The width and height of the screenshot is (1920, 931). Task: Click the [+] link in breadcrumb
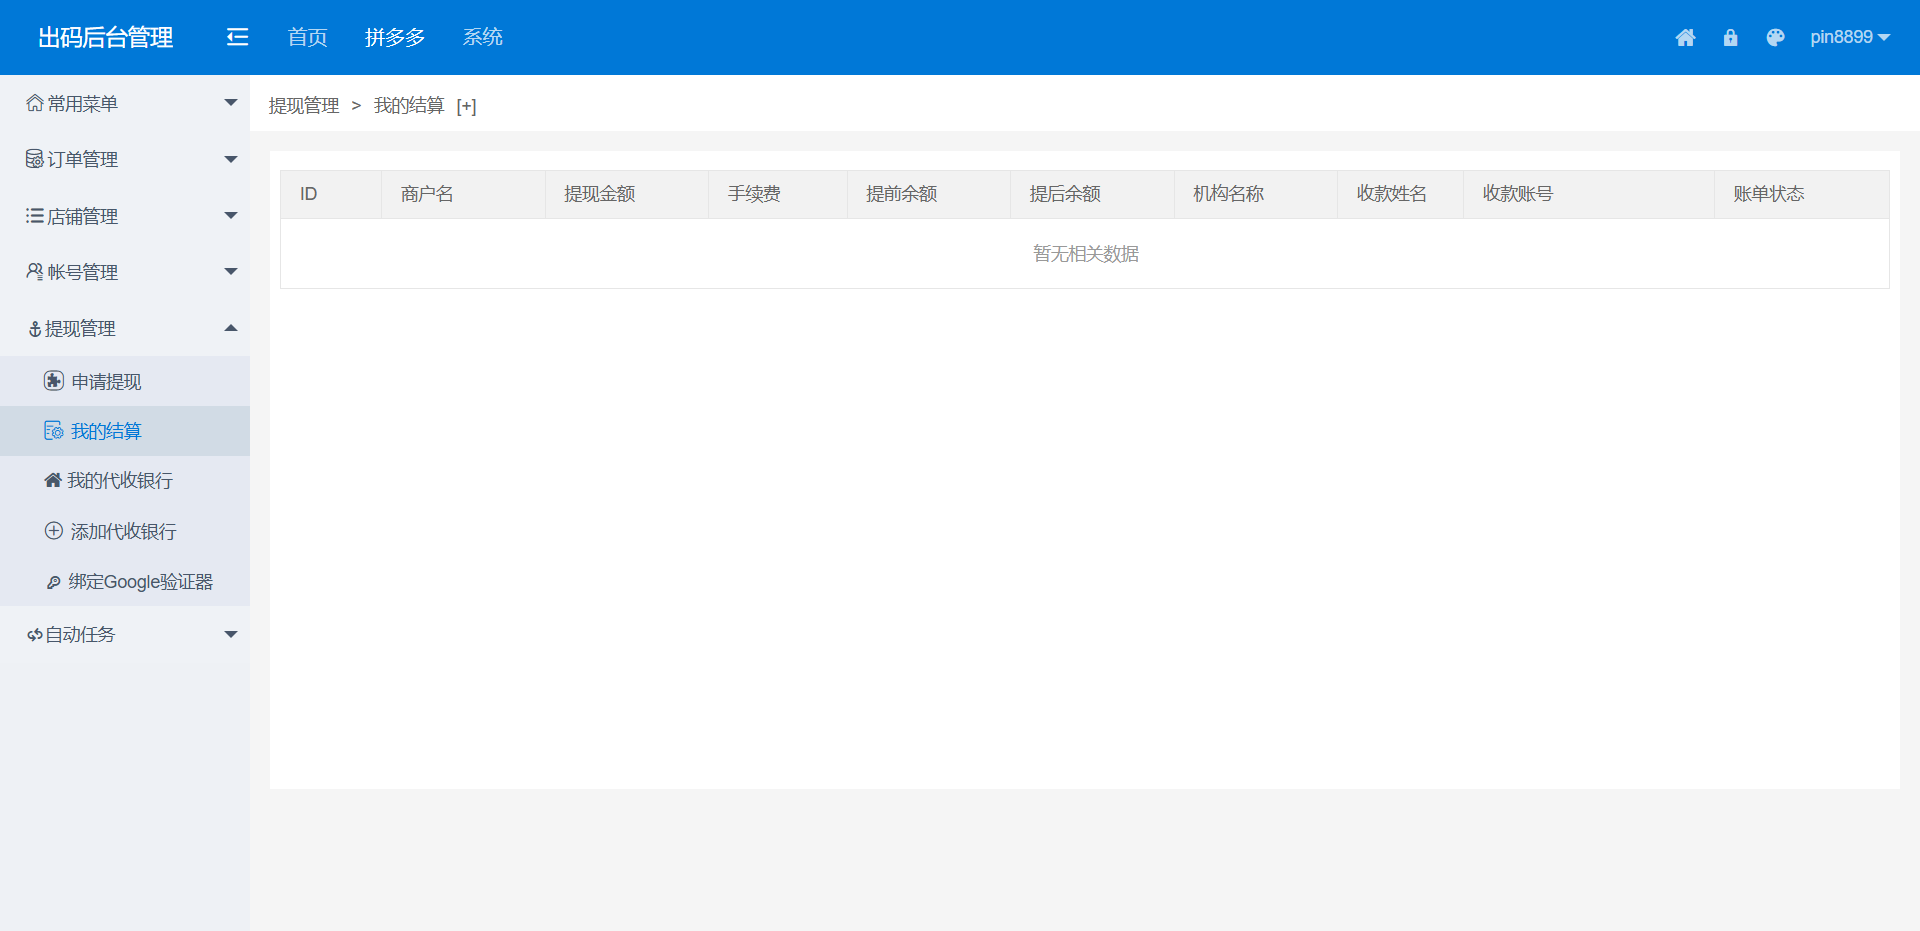coord(466,106)
